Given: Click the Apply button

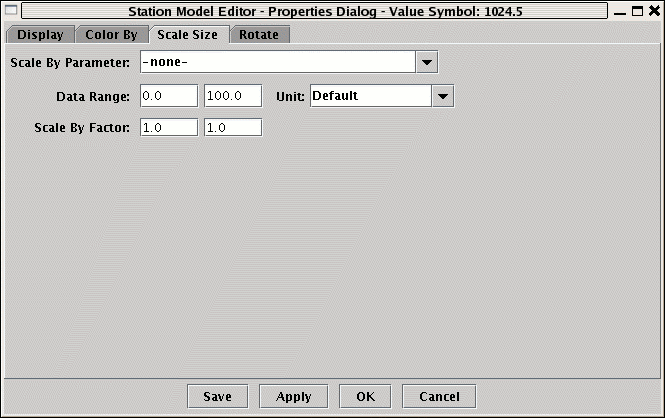Looking at the screenshot, I should coord(293,396).
